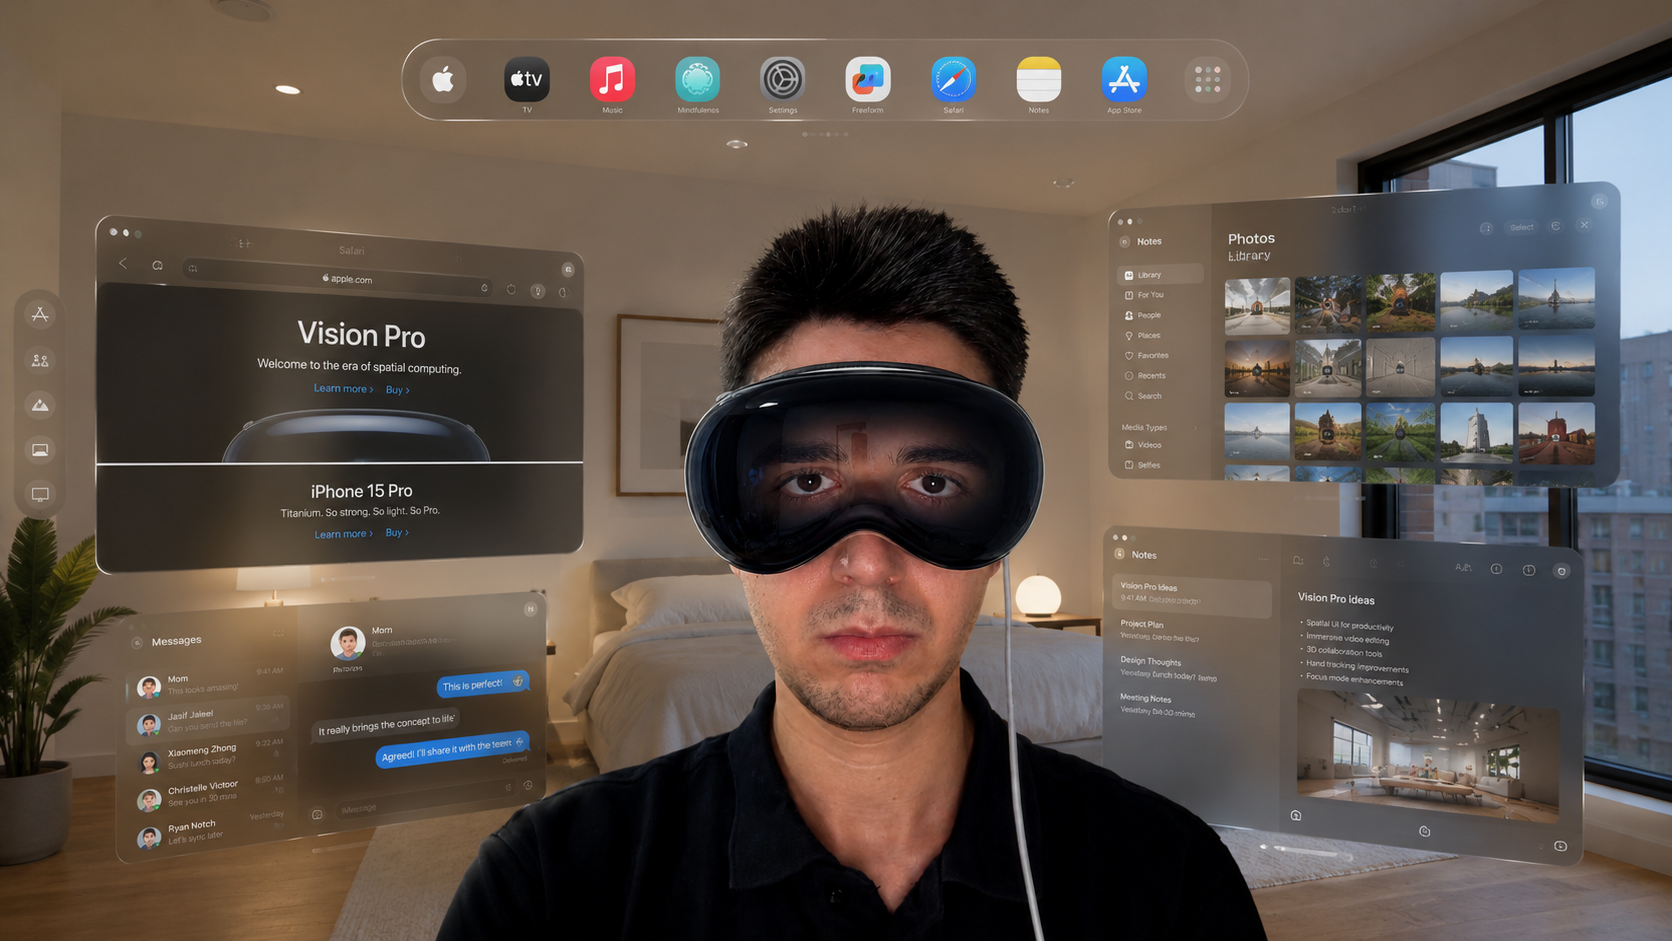Click Buy link under iPhone 15 Pro

(x=397, y=532)
